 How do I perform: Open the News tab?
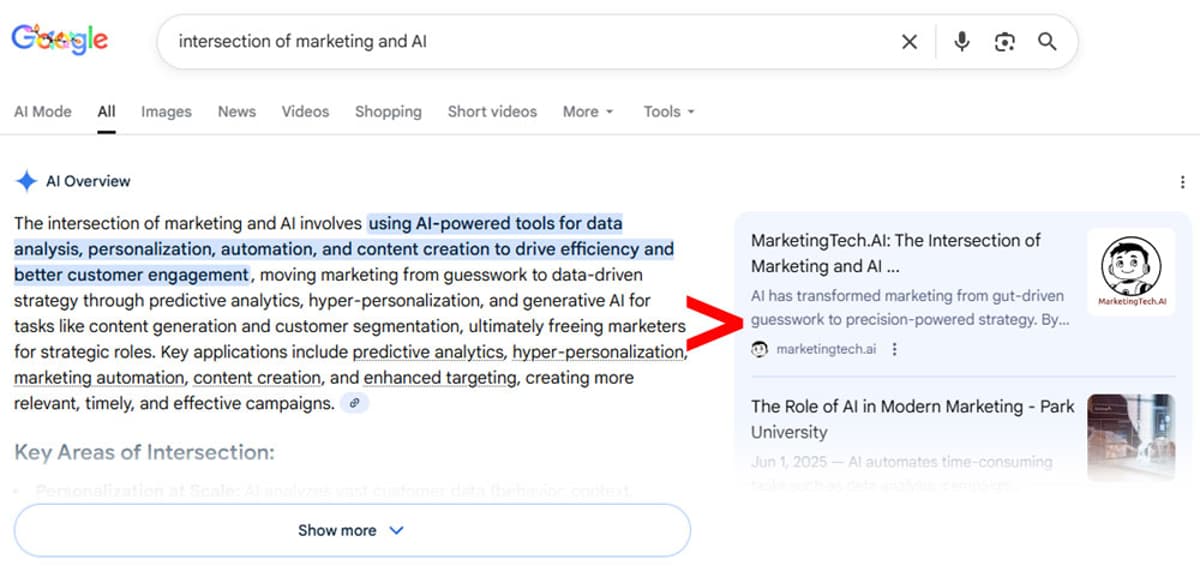(x=237, y=111)
